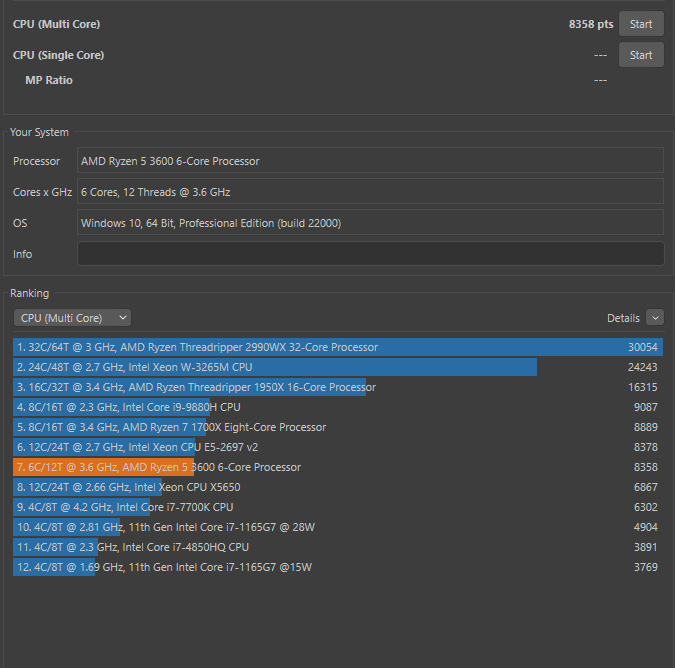Select ranking row 3, Threadripper 1950X
The height and width of the screenshot is (668, 675).
tap(338, 387)
